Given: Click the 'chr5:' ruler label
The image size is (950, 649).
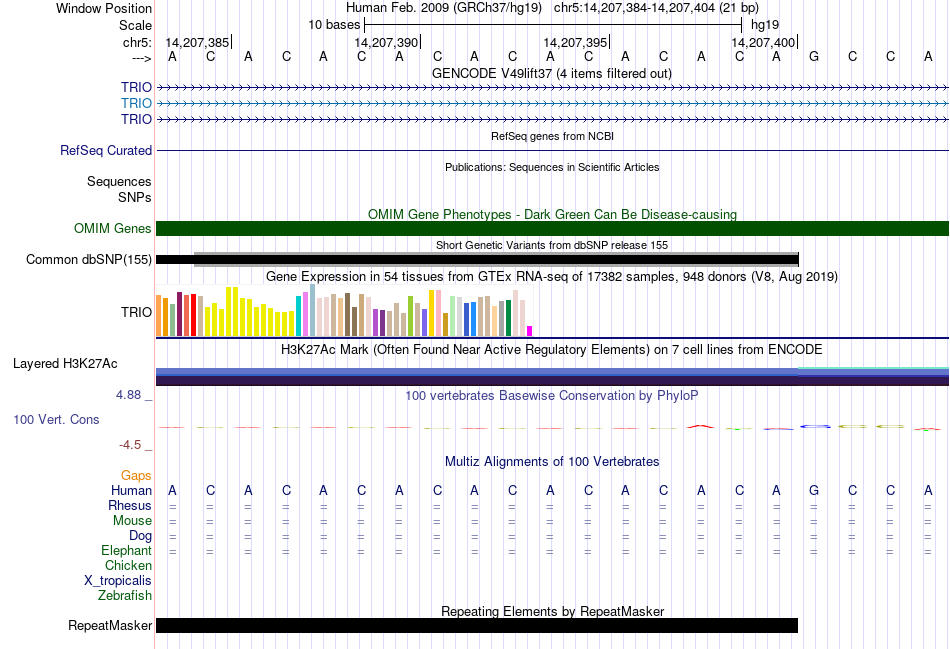Looking at the screenshot, I should click(x=137, y=42).
